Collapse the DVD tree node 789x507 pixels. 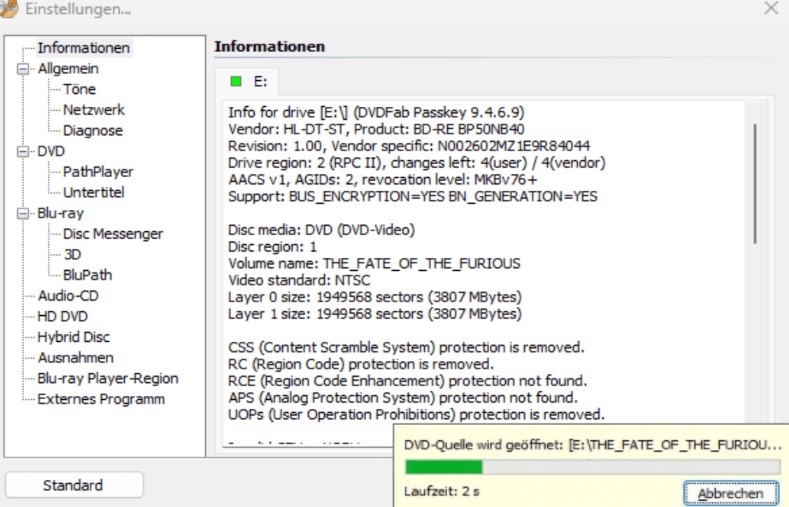(23, 151)
